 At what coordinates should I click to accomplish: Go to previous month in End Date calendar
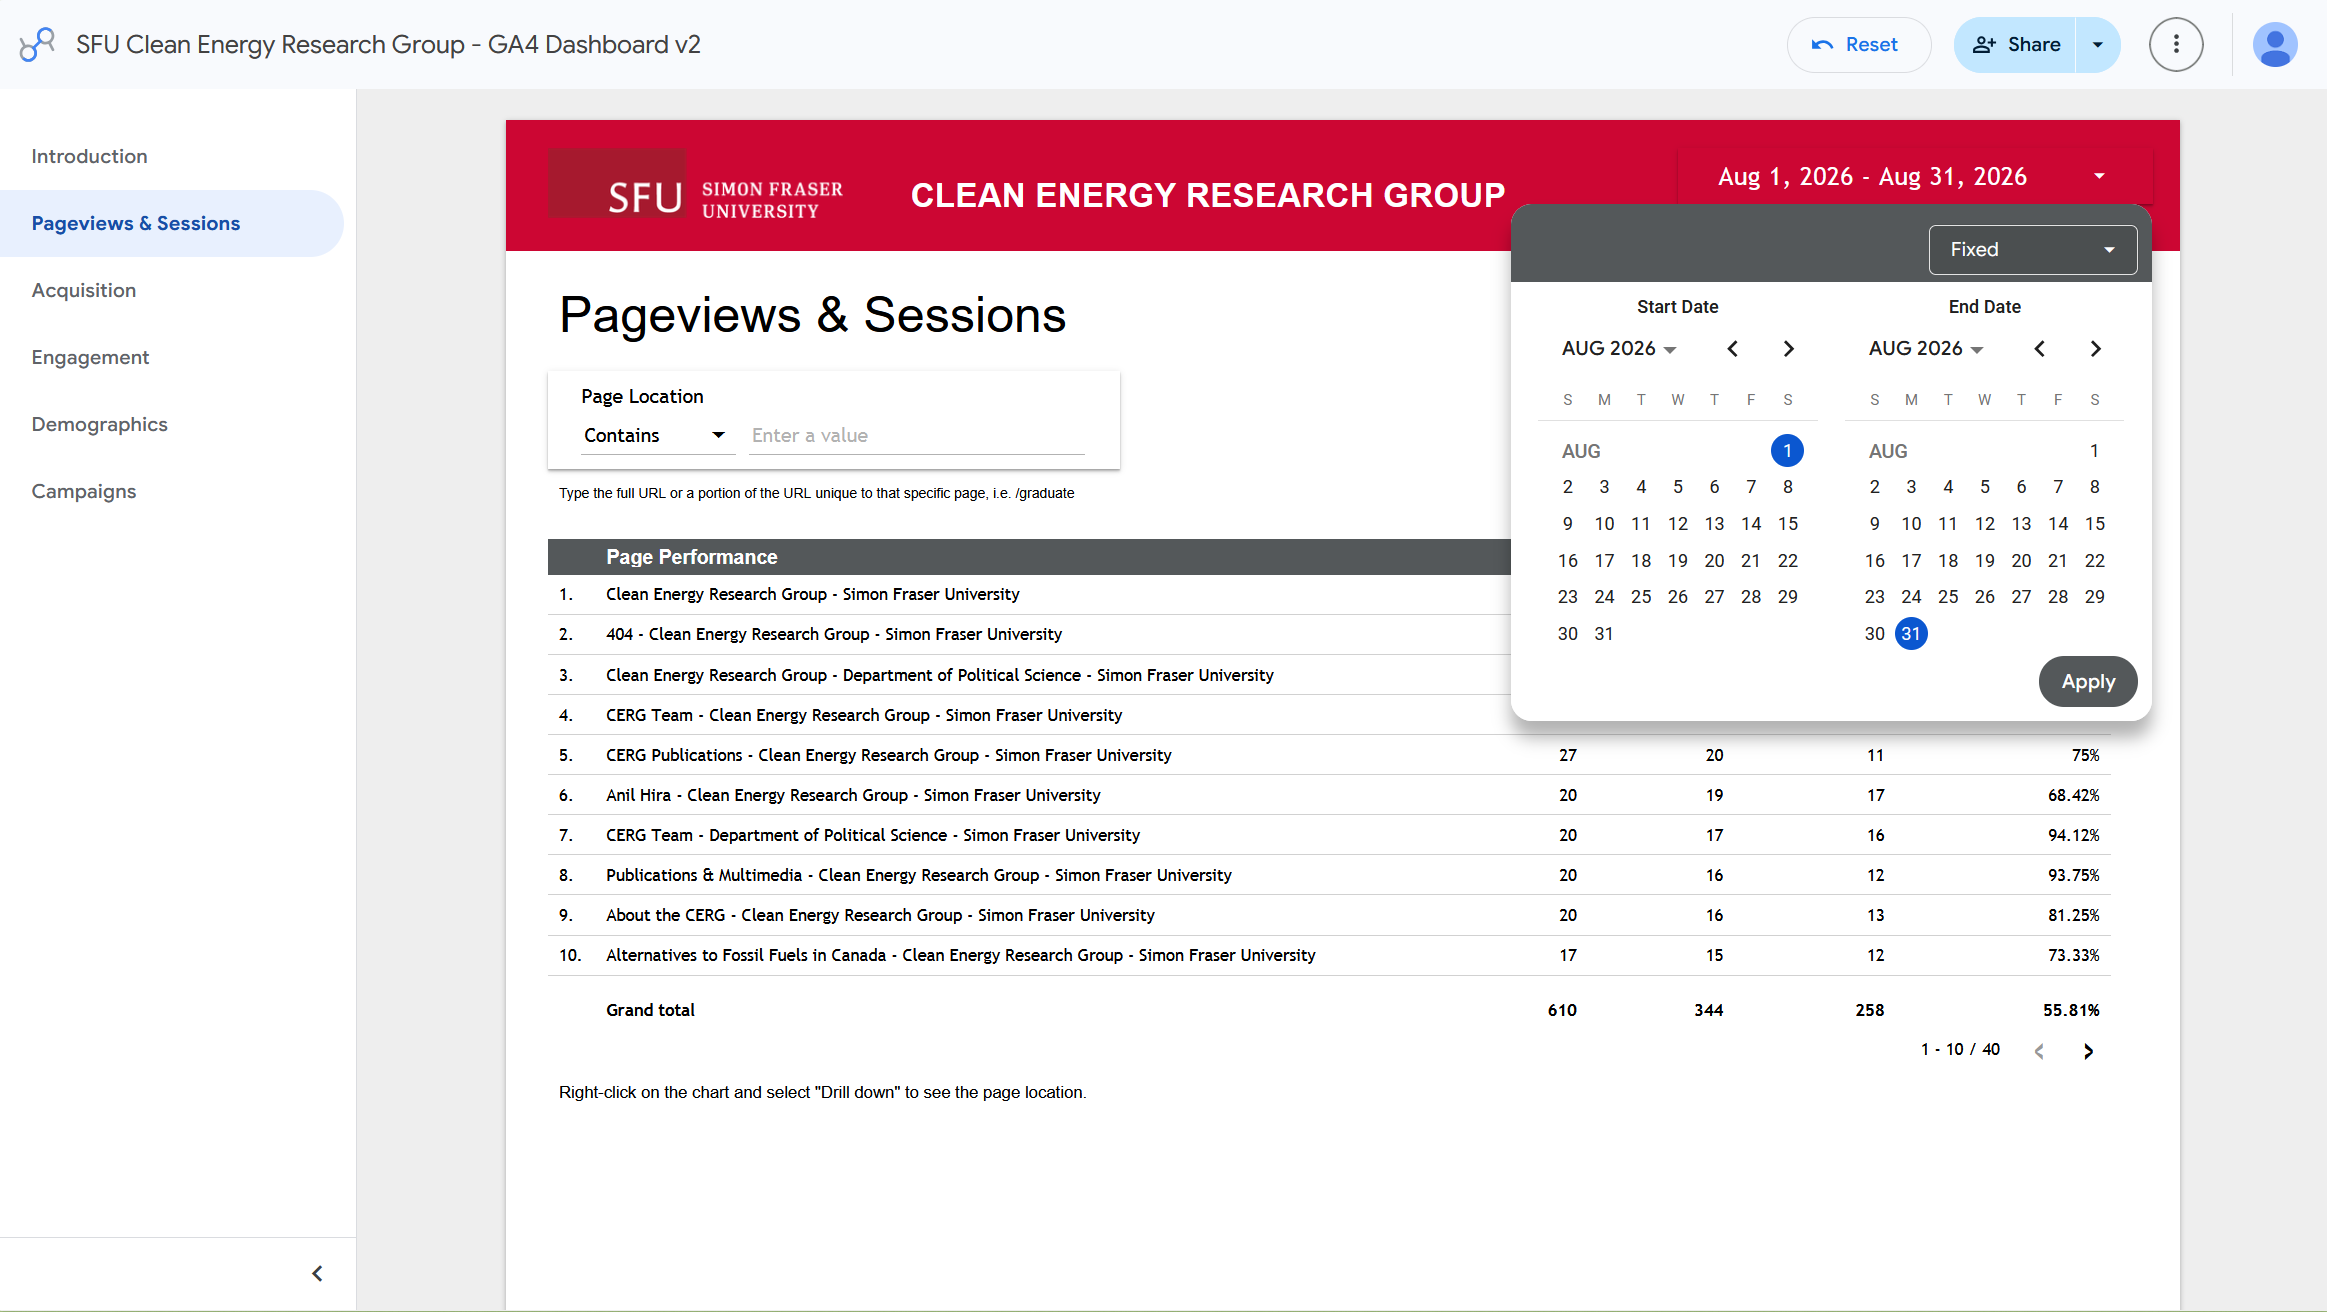pos(2040,348)
